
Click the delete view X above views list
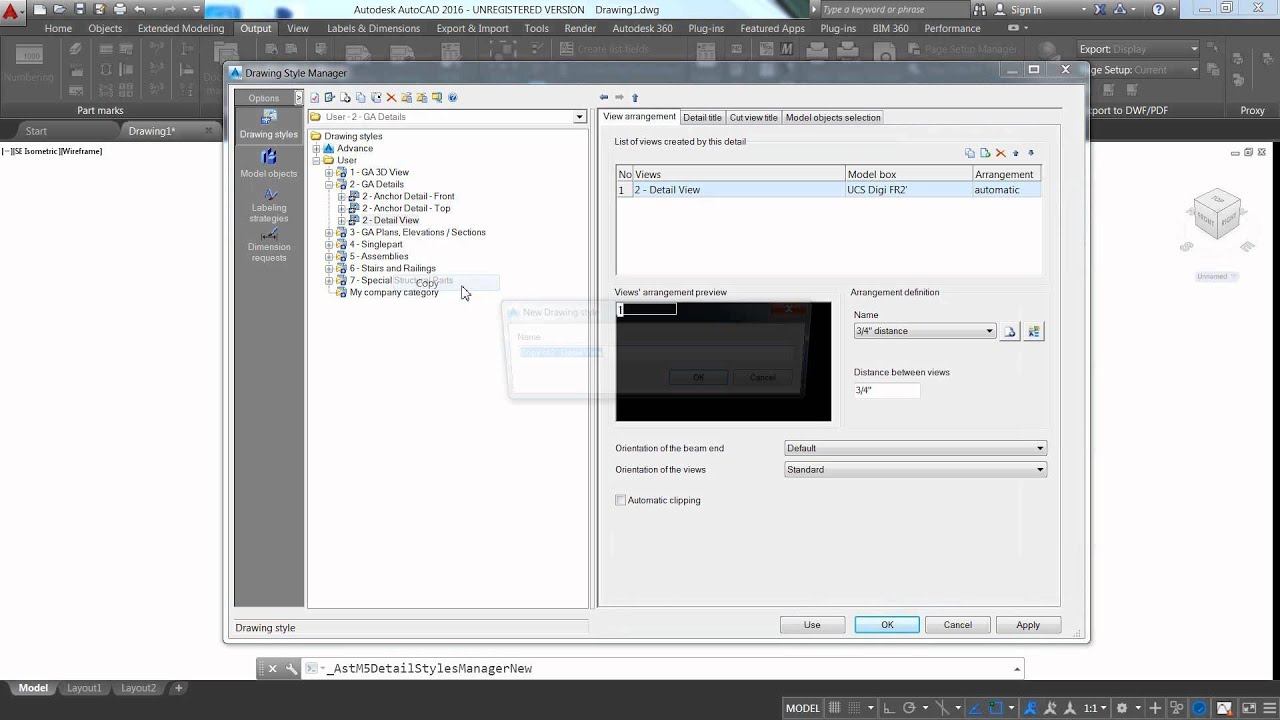(1000, 153)
